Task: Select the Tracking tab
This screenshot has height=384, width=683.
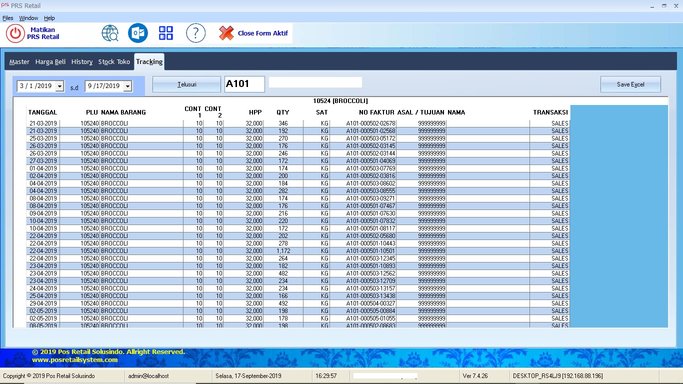Action: pos(149,62)
